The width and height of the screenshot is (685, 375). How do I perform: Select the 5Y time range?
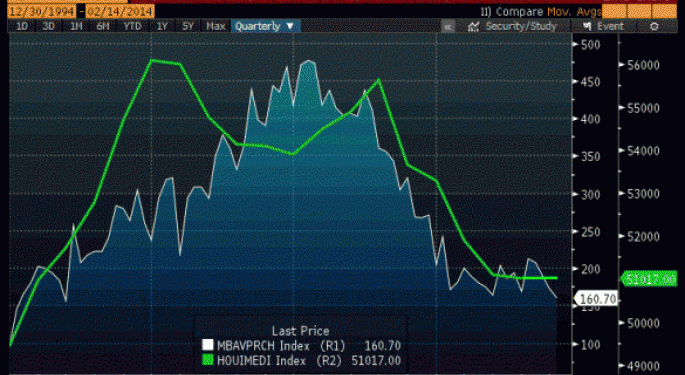[188, 26]
